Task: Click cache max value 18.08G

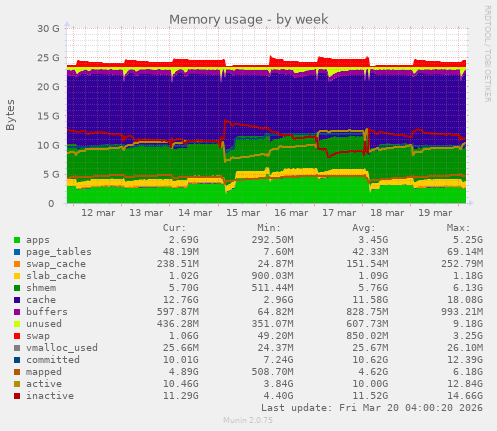Action: [465, 300]
